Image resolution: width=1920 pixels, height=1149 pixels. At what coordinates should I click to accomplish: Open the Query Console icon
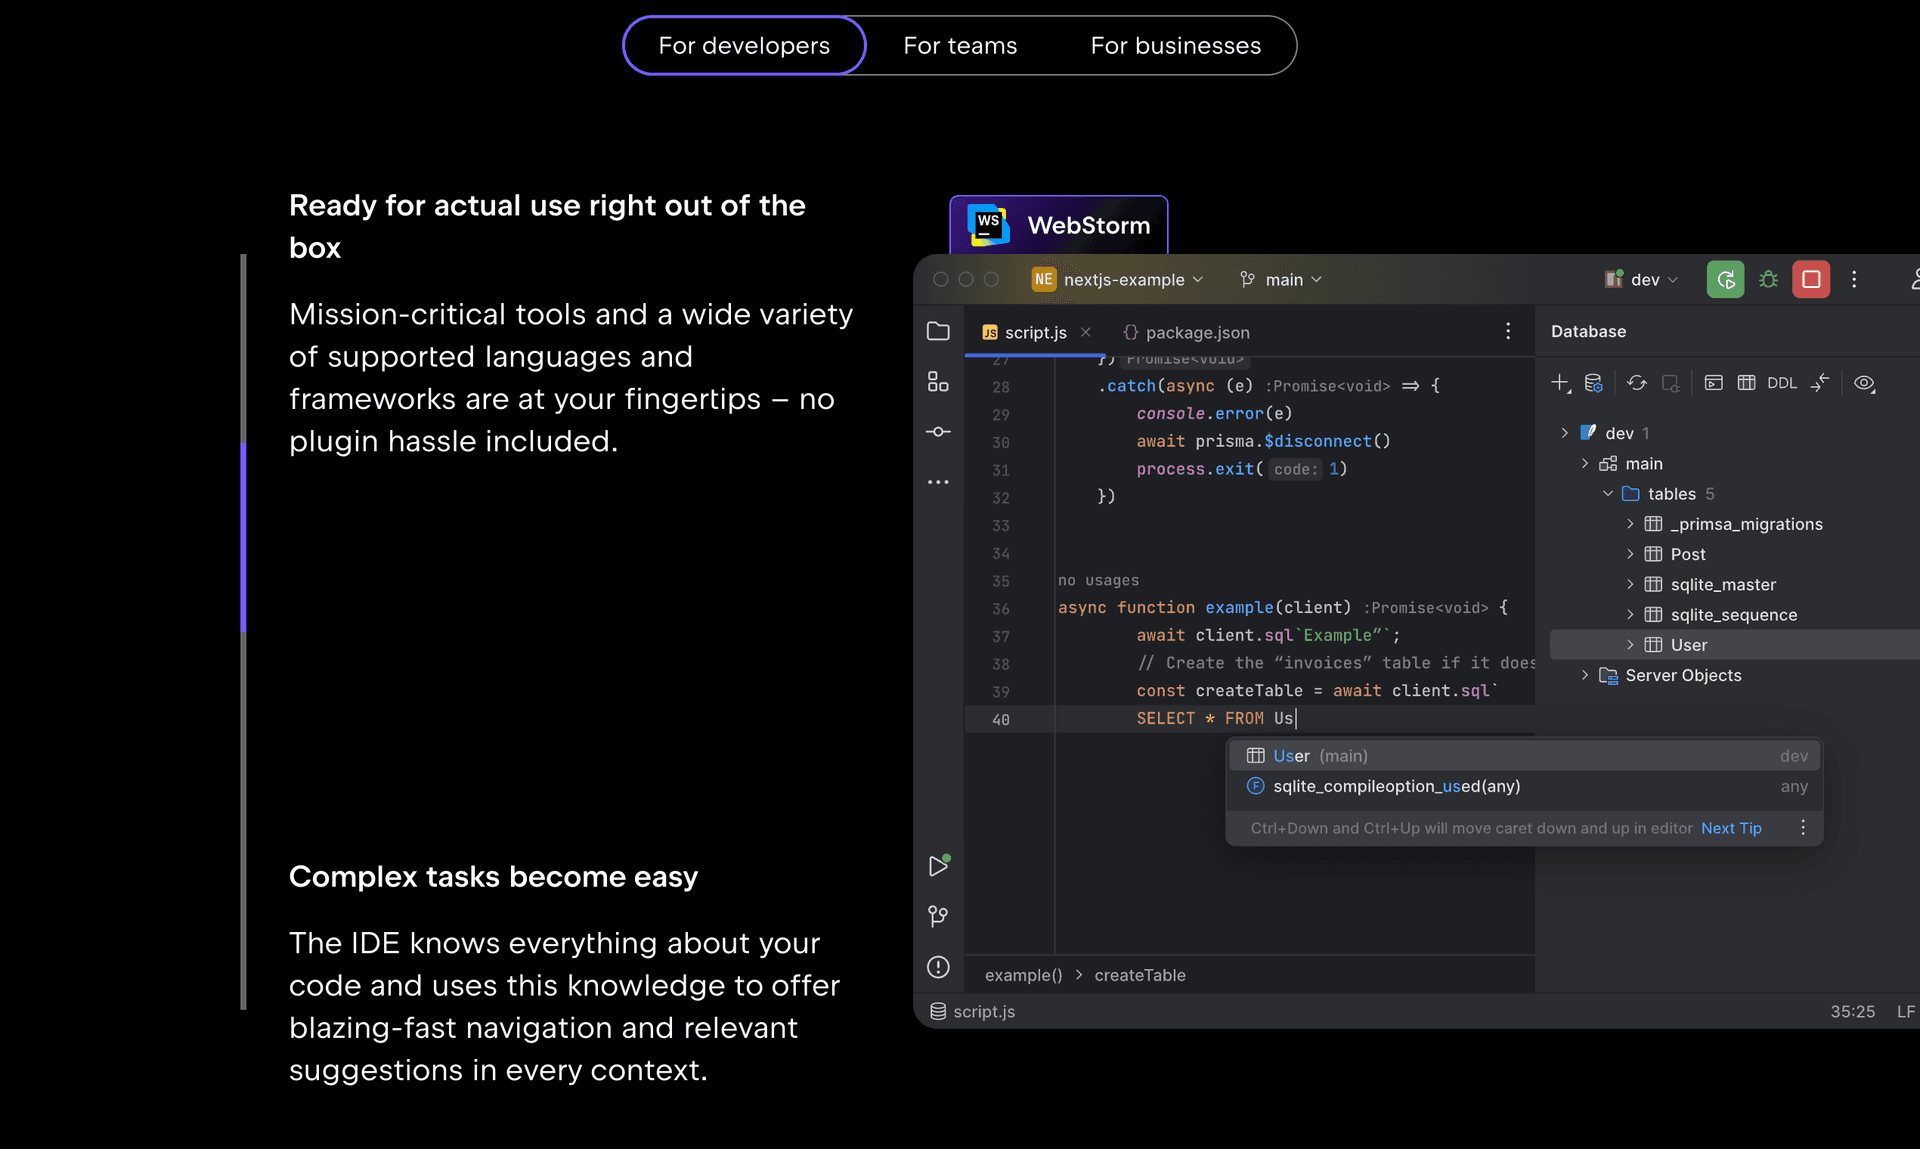[1714, 383]
